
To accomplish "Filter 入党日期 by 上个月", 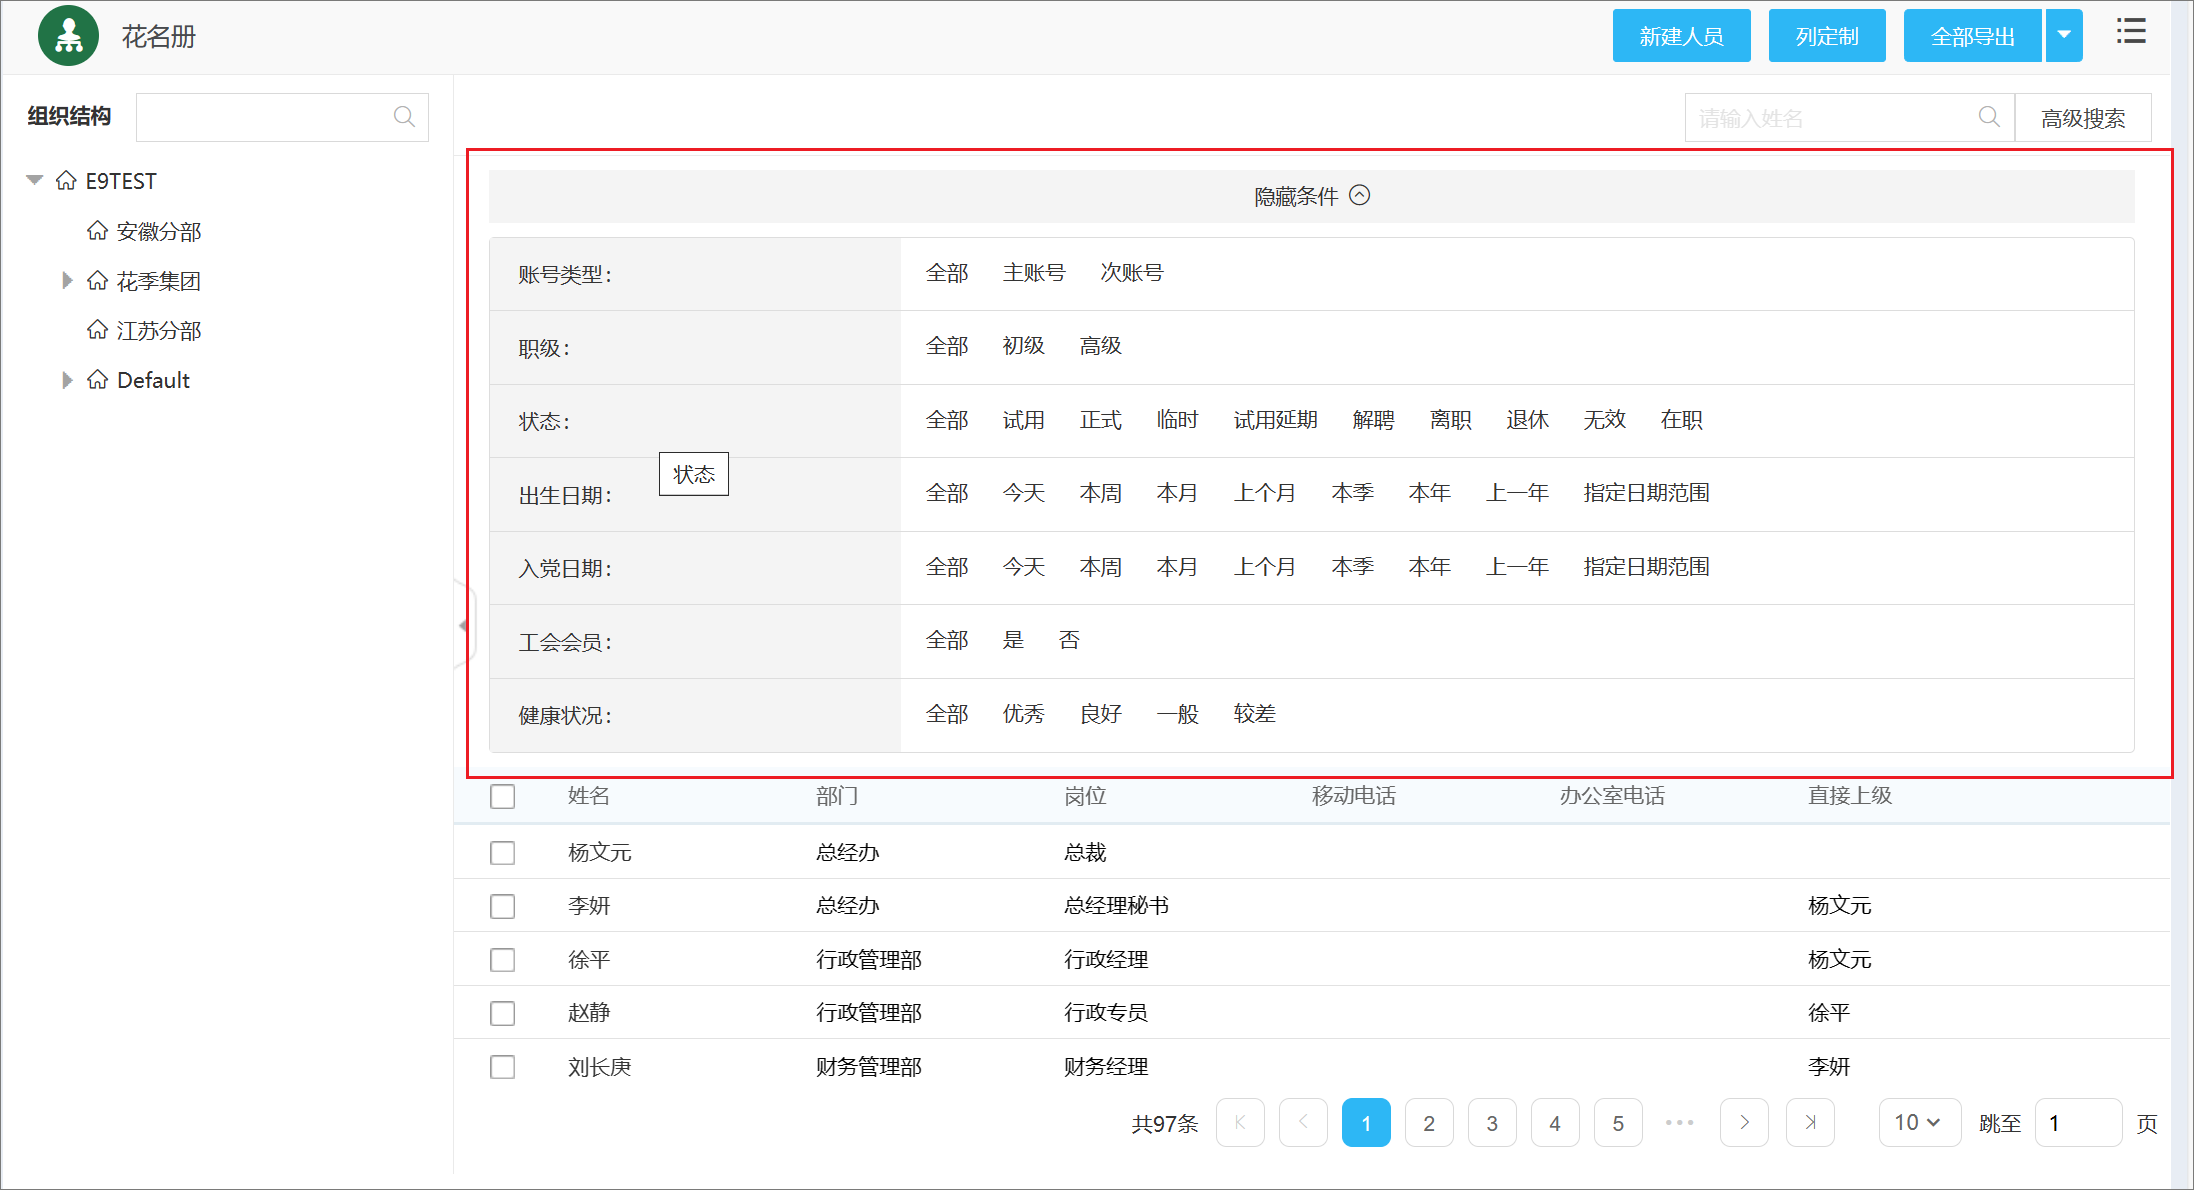I will pyautogui.click(x=1265, y=567).
